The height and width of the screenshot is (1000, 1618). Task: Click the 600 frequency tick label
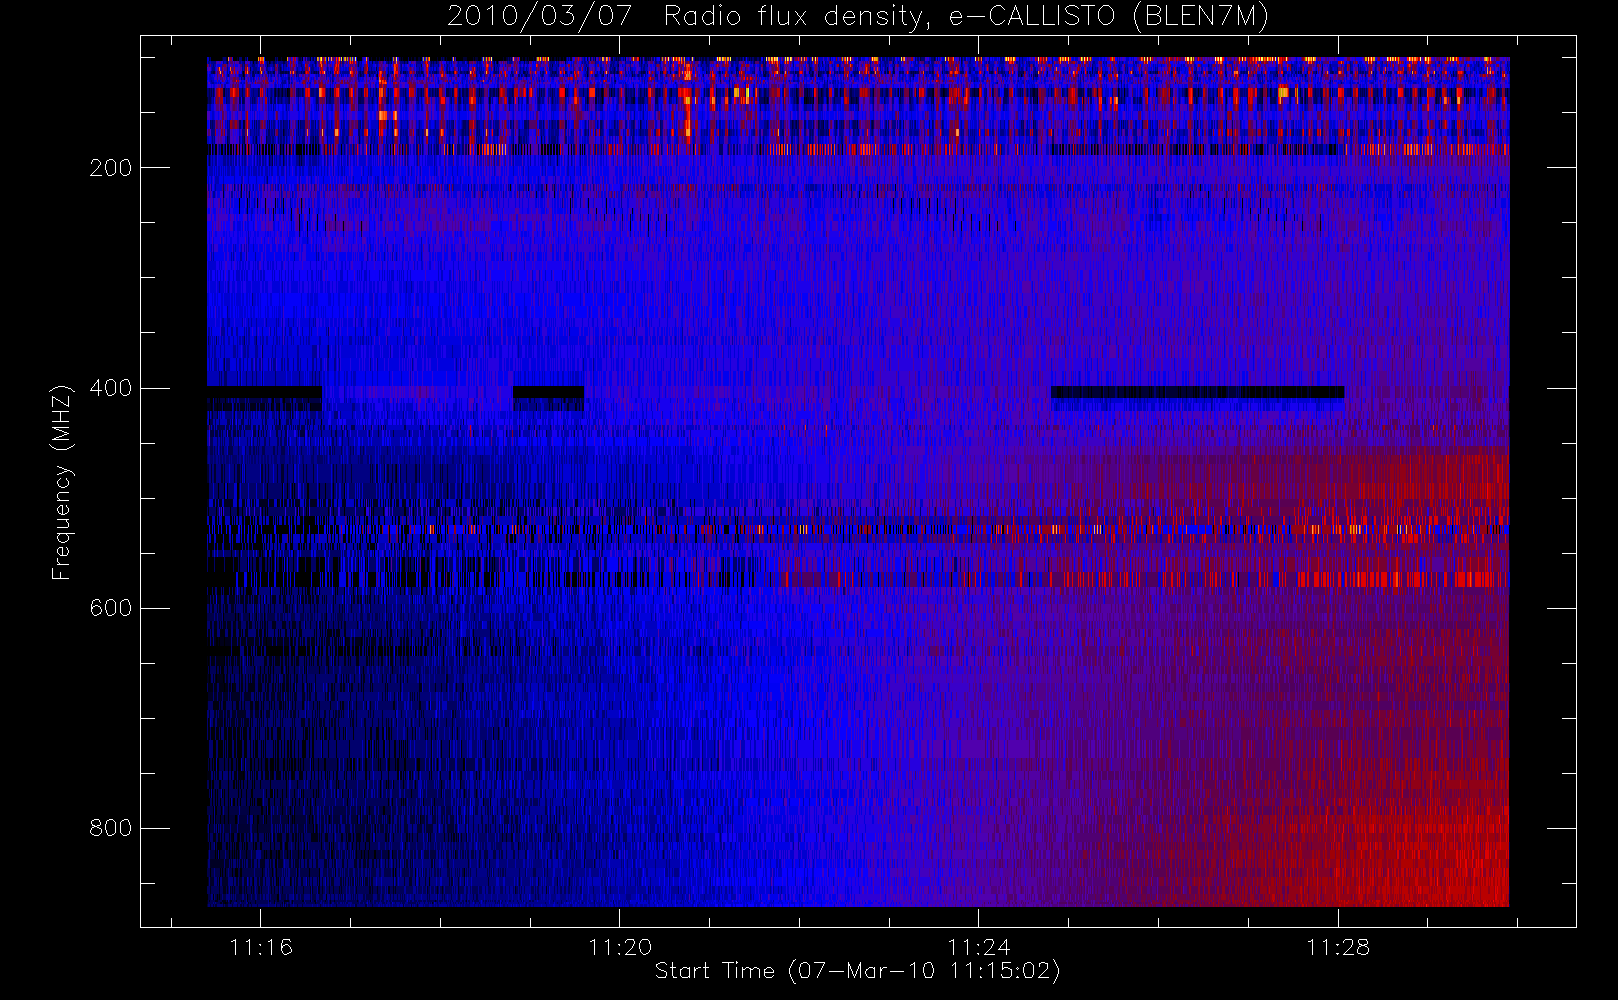[111, 608]
